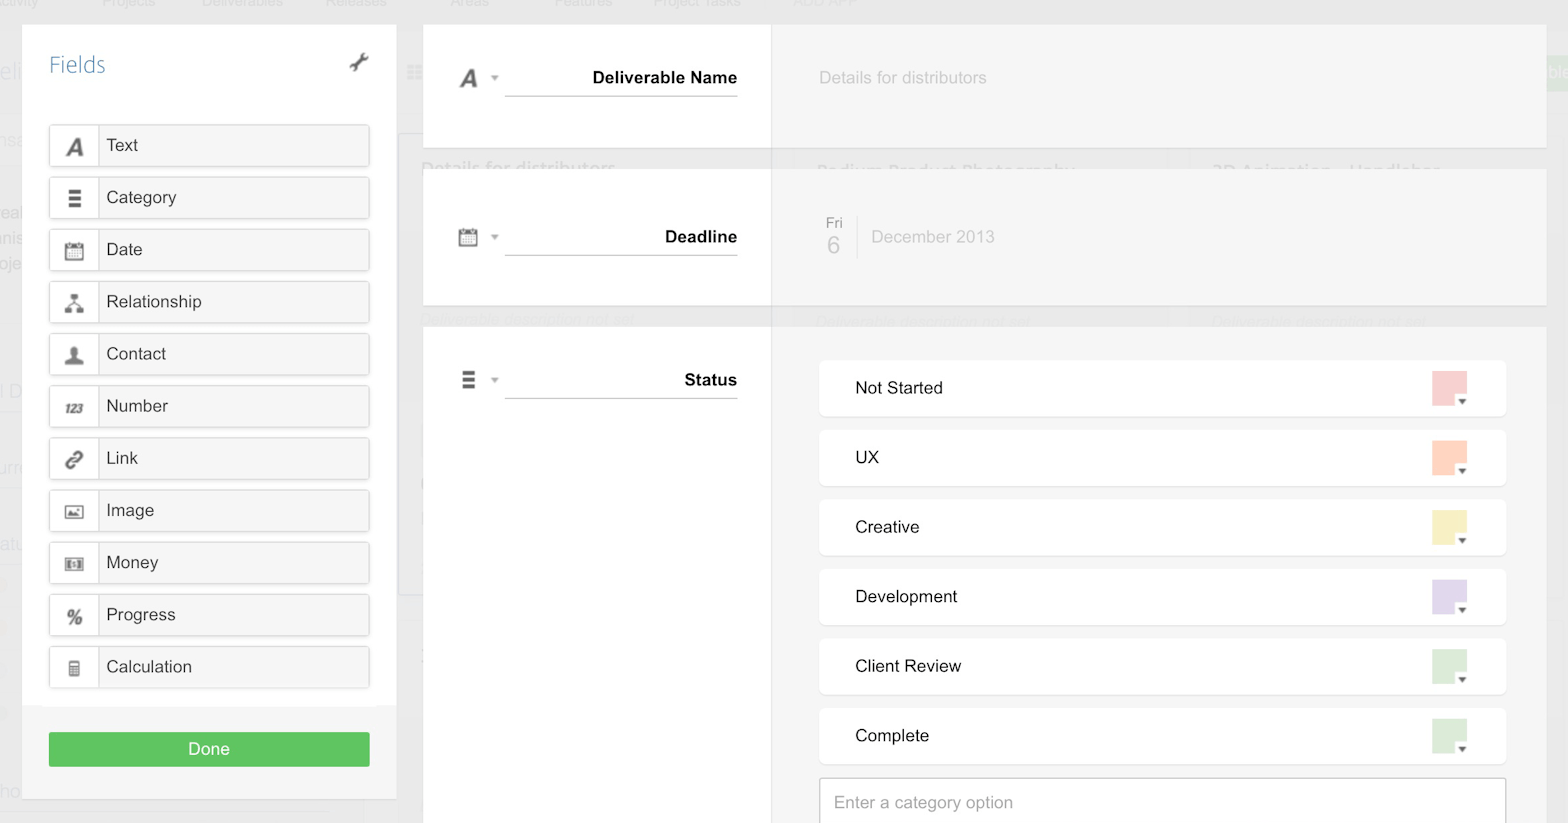Change color of Not Started option
The width and height of the screenshot is (1568, 823).
pos(1449,388)
